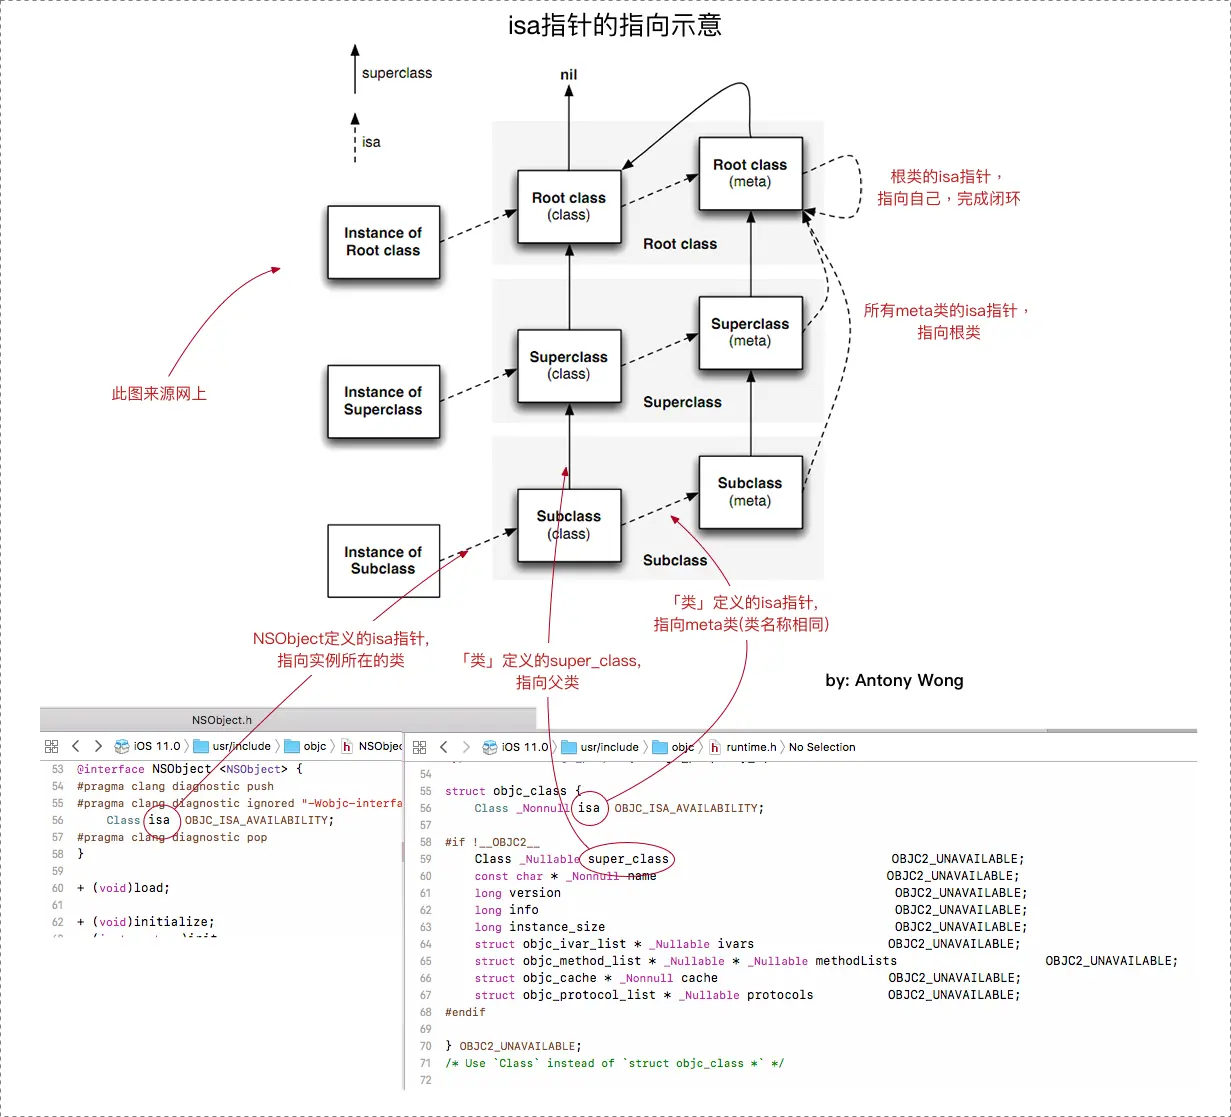
Task: Click line number 56 in the NSObject.h gutter
Action: (x=58, y=820)
